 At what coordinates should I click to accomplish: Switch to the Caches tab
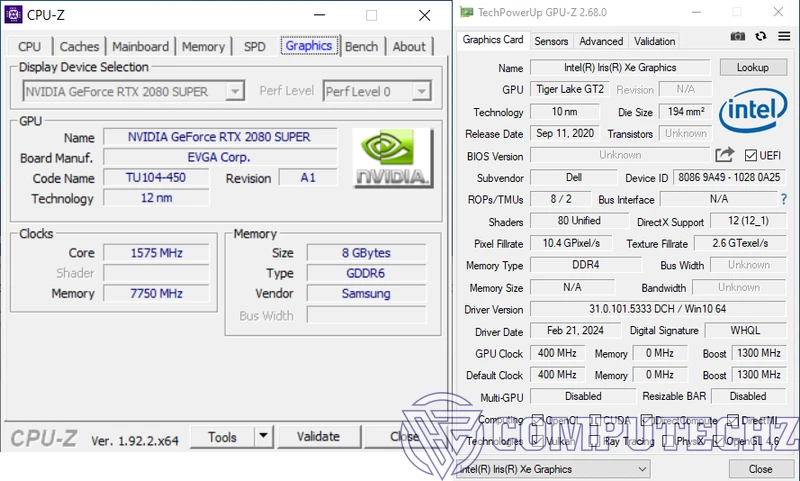(x=79, y=46)
